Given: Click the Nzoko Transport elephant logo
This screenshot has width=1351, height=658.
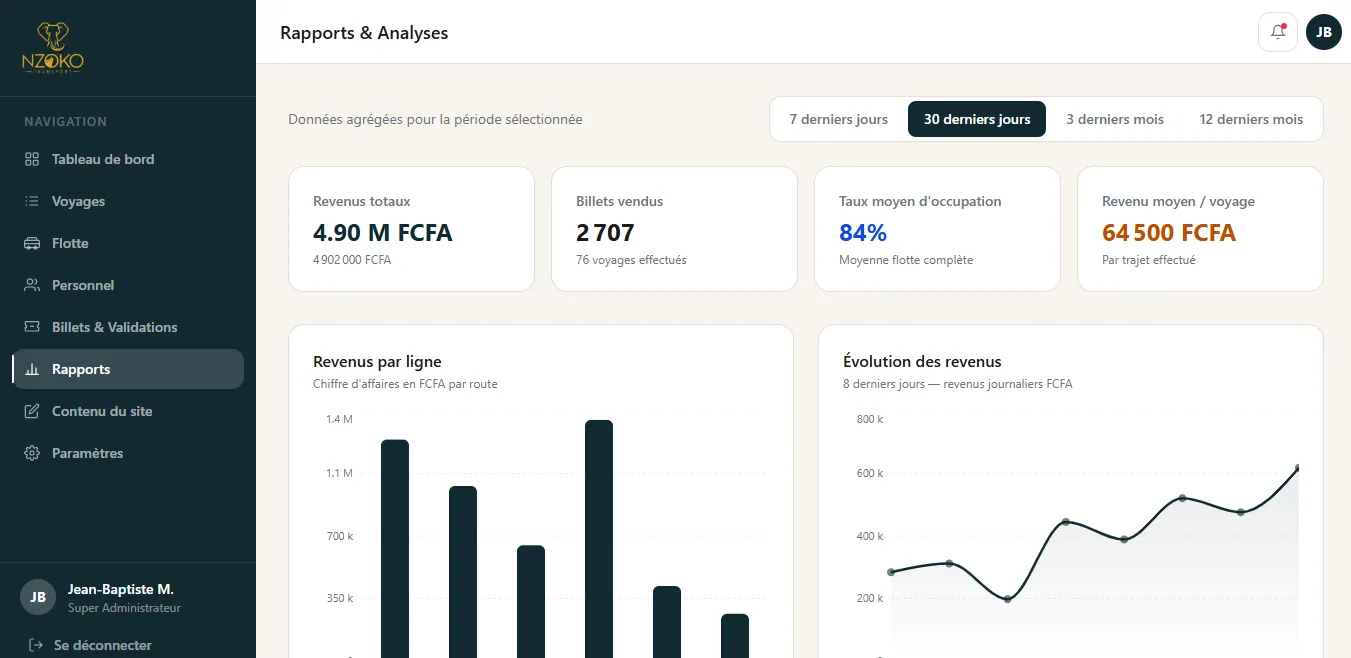Looking at the screenshot, I should pyautogui.click(x=53, y=48).
